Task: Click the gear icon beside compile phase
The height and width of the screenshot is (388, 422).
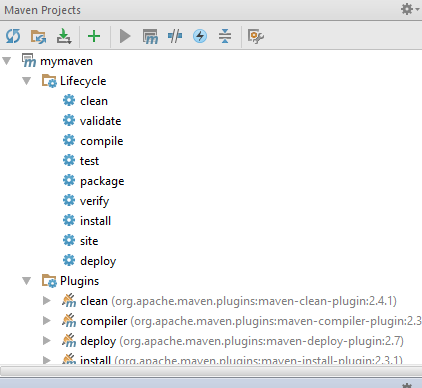Action: 69,140
